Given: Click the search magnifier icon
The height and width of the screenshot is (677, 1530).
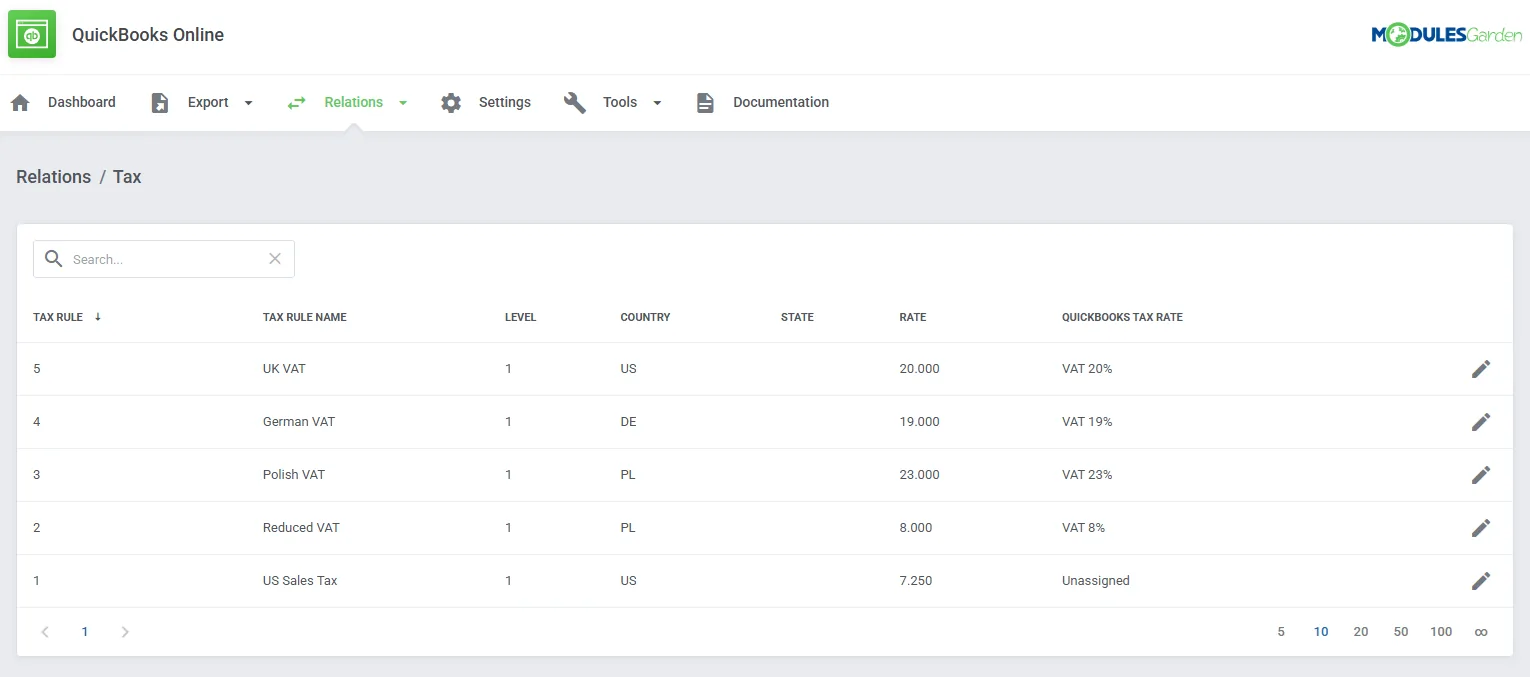Looking at the screenshot, I should coord(54,259).
